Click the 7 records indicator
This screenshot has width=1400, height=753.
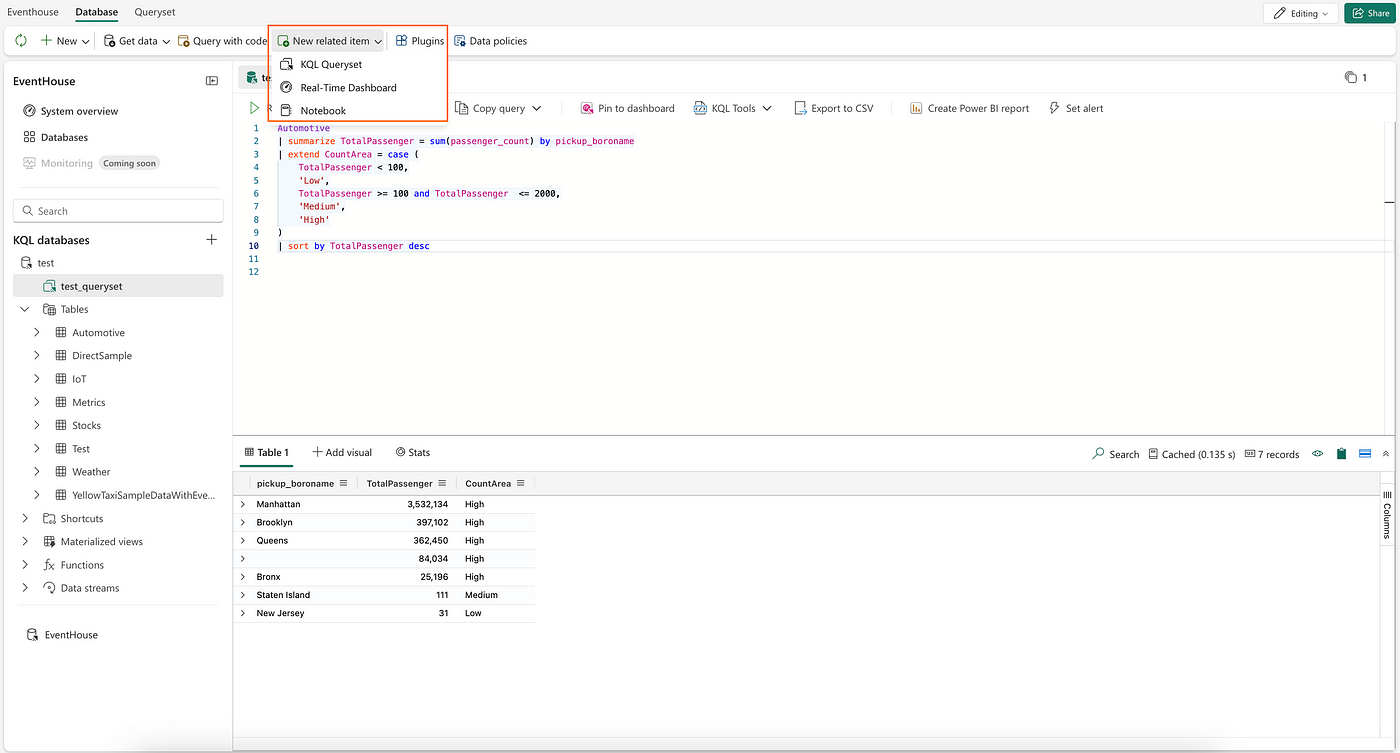(x=1272, y=454)
